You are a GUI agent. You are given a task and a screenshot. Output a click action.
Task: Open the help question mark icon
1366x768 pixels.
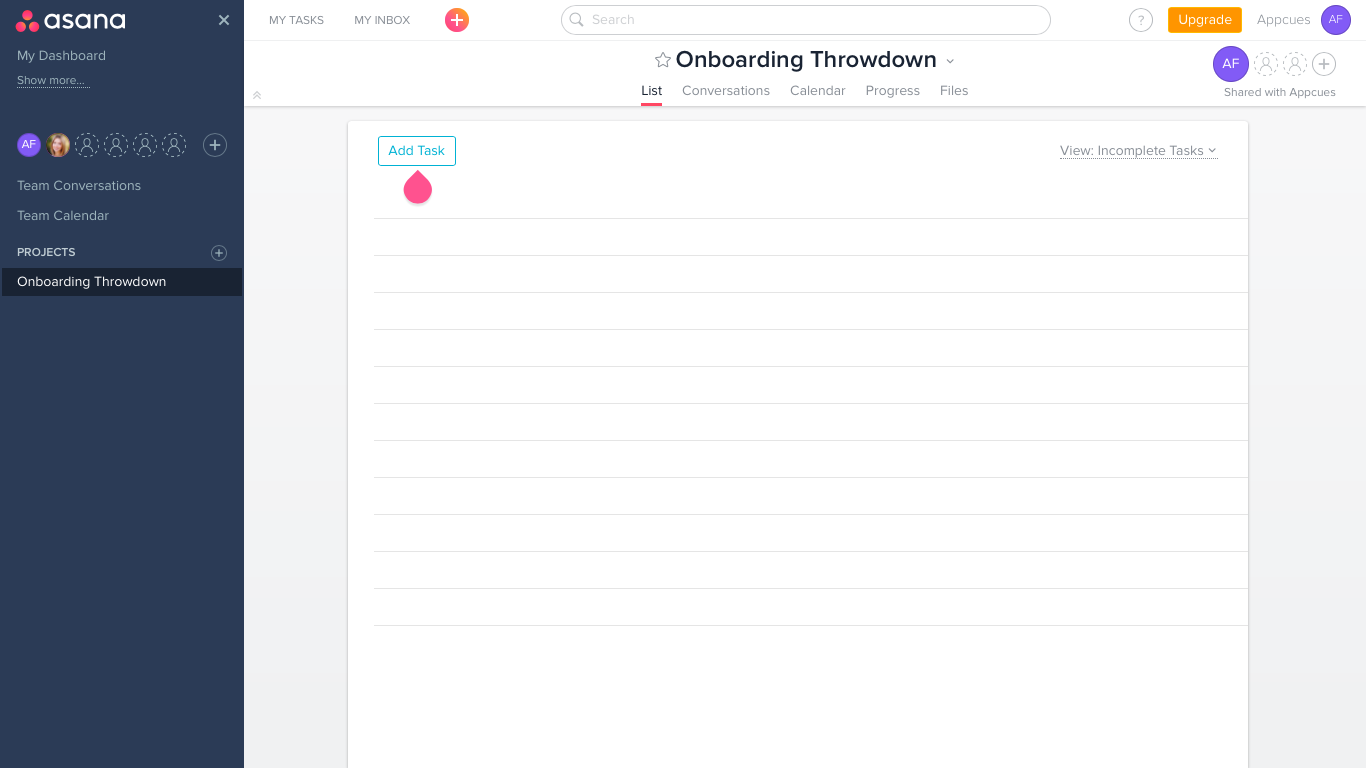pyautogui.click(x=1140, y=20)
